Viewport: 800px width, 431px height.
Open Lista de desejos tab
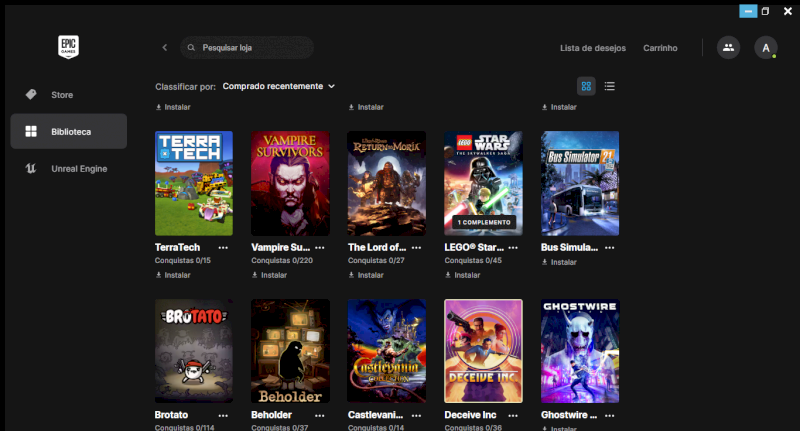[x=593, y=47]
